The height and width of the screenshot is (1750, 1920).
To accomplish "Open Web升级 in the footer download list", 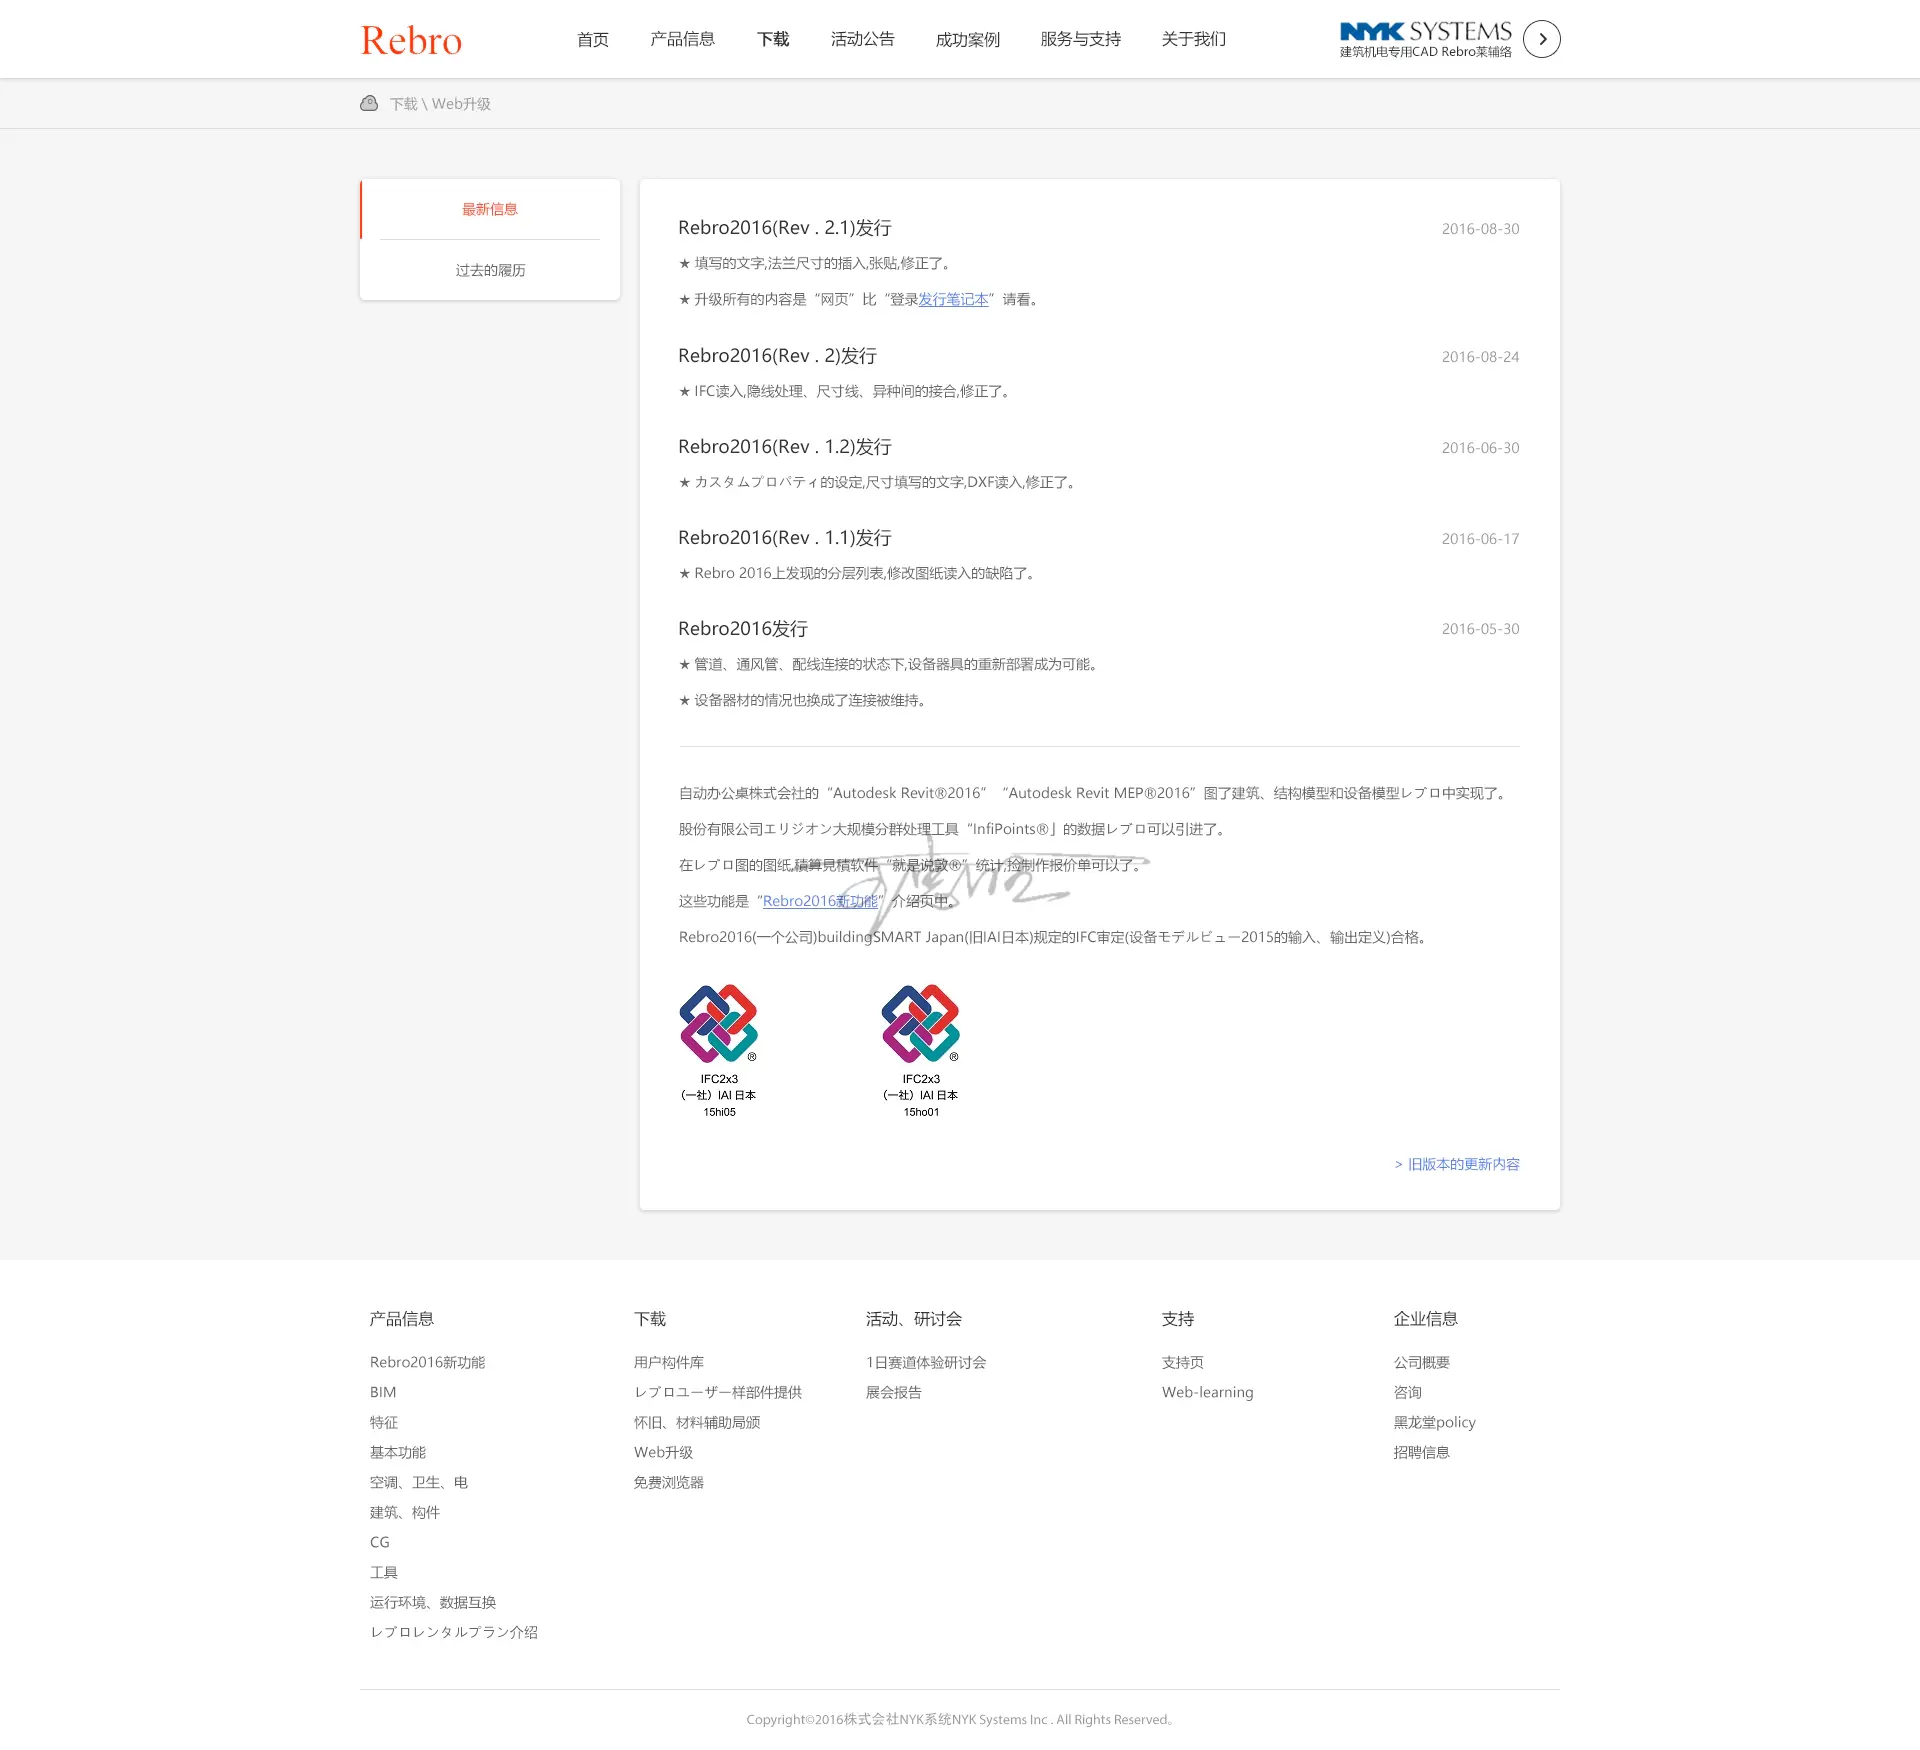I will (663, 1452).
